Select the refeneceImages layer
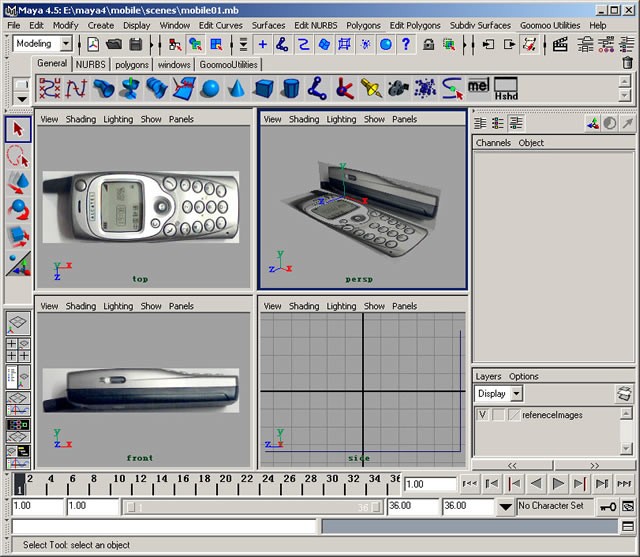Viewport: 640px width, 557px height. tap(552, 415)
